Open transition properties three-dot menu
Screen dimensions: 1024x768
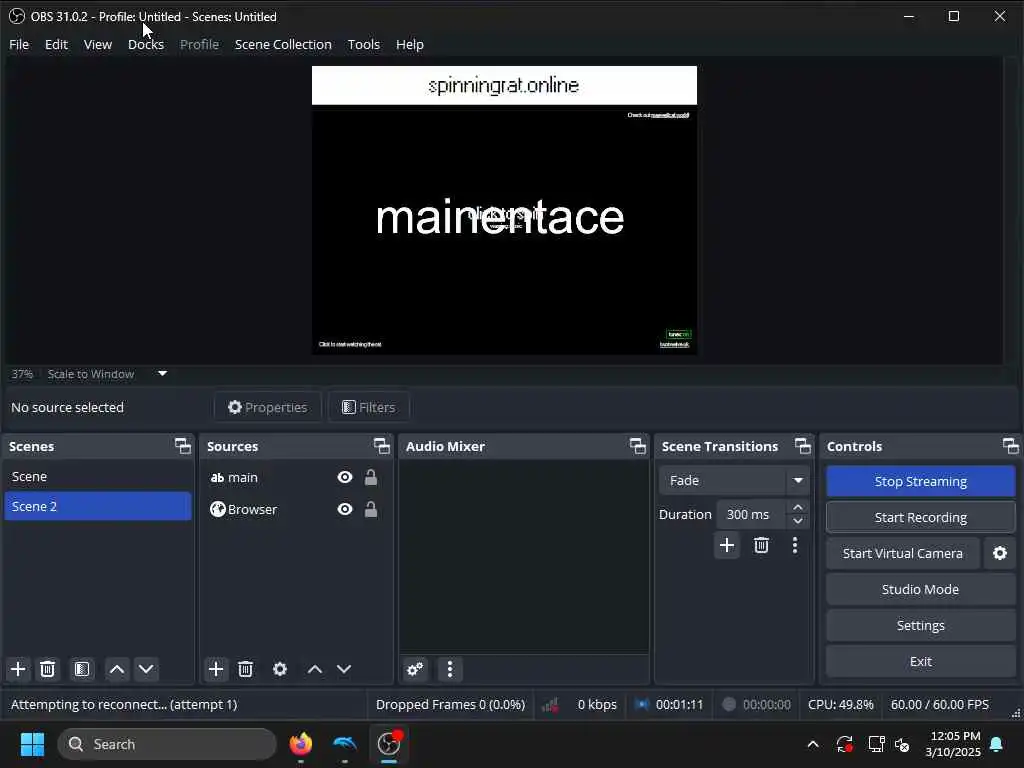pyautogui.click(x=795, y=545)
